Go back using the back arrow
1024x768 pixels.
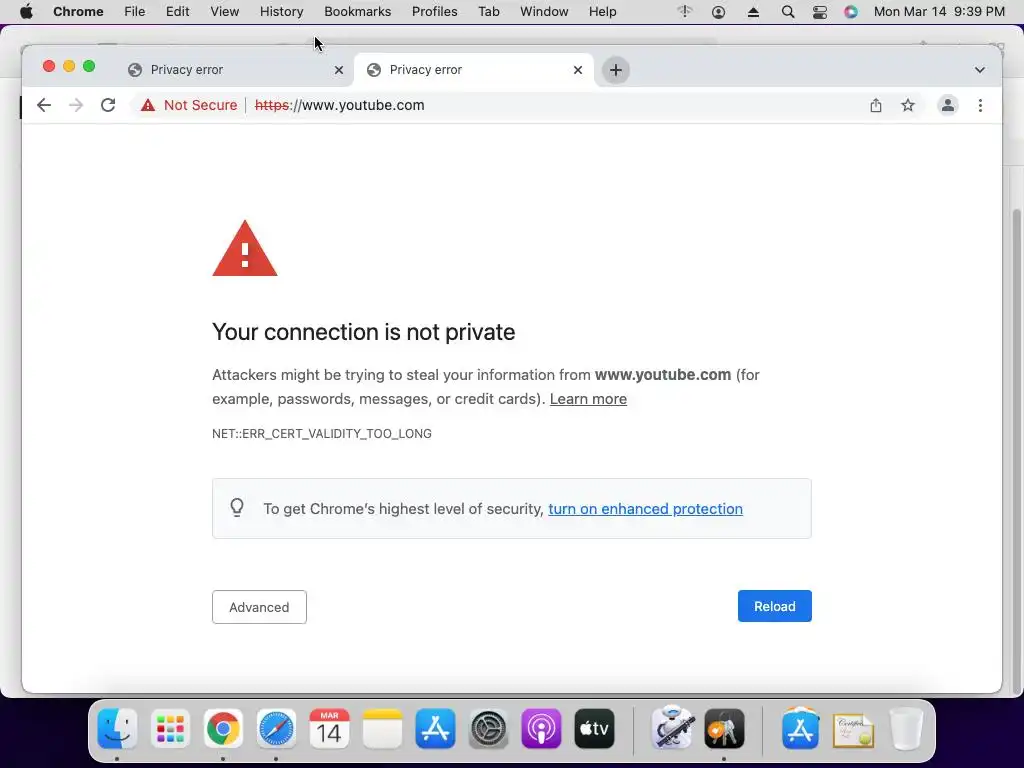point(44,105)
